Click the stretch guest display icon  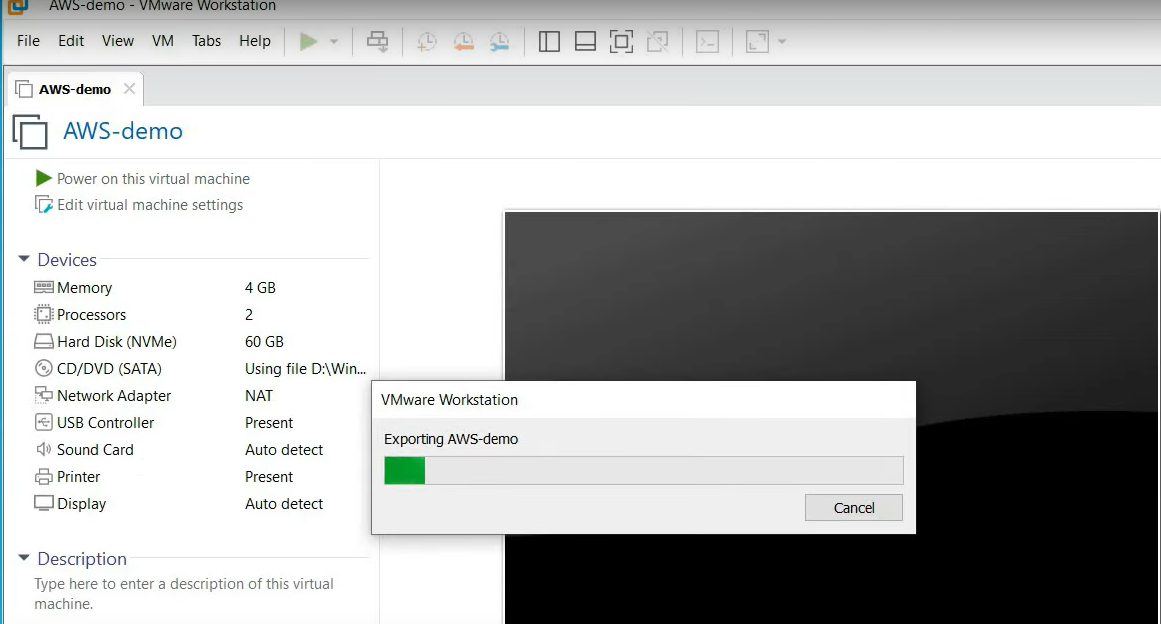pos(757,41)
